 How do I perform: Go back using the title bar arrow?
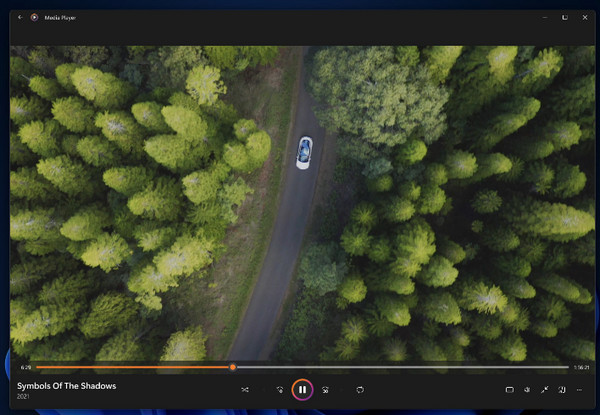coord(19,17)
